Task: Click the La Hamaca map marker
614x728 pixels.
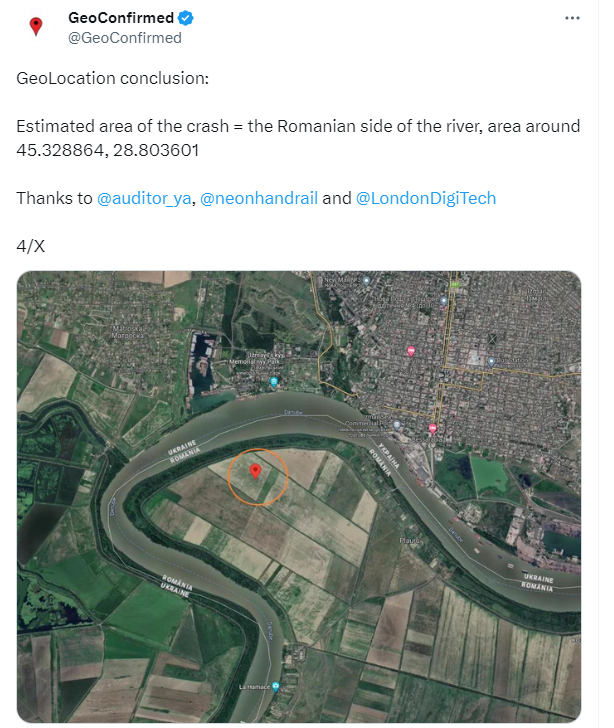Action: (274, 687)
